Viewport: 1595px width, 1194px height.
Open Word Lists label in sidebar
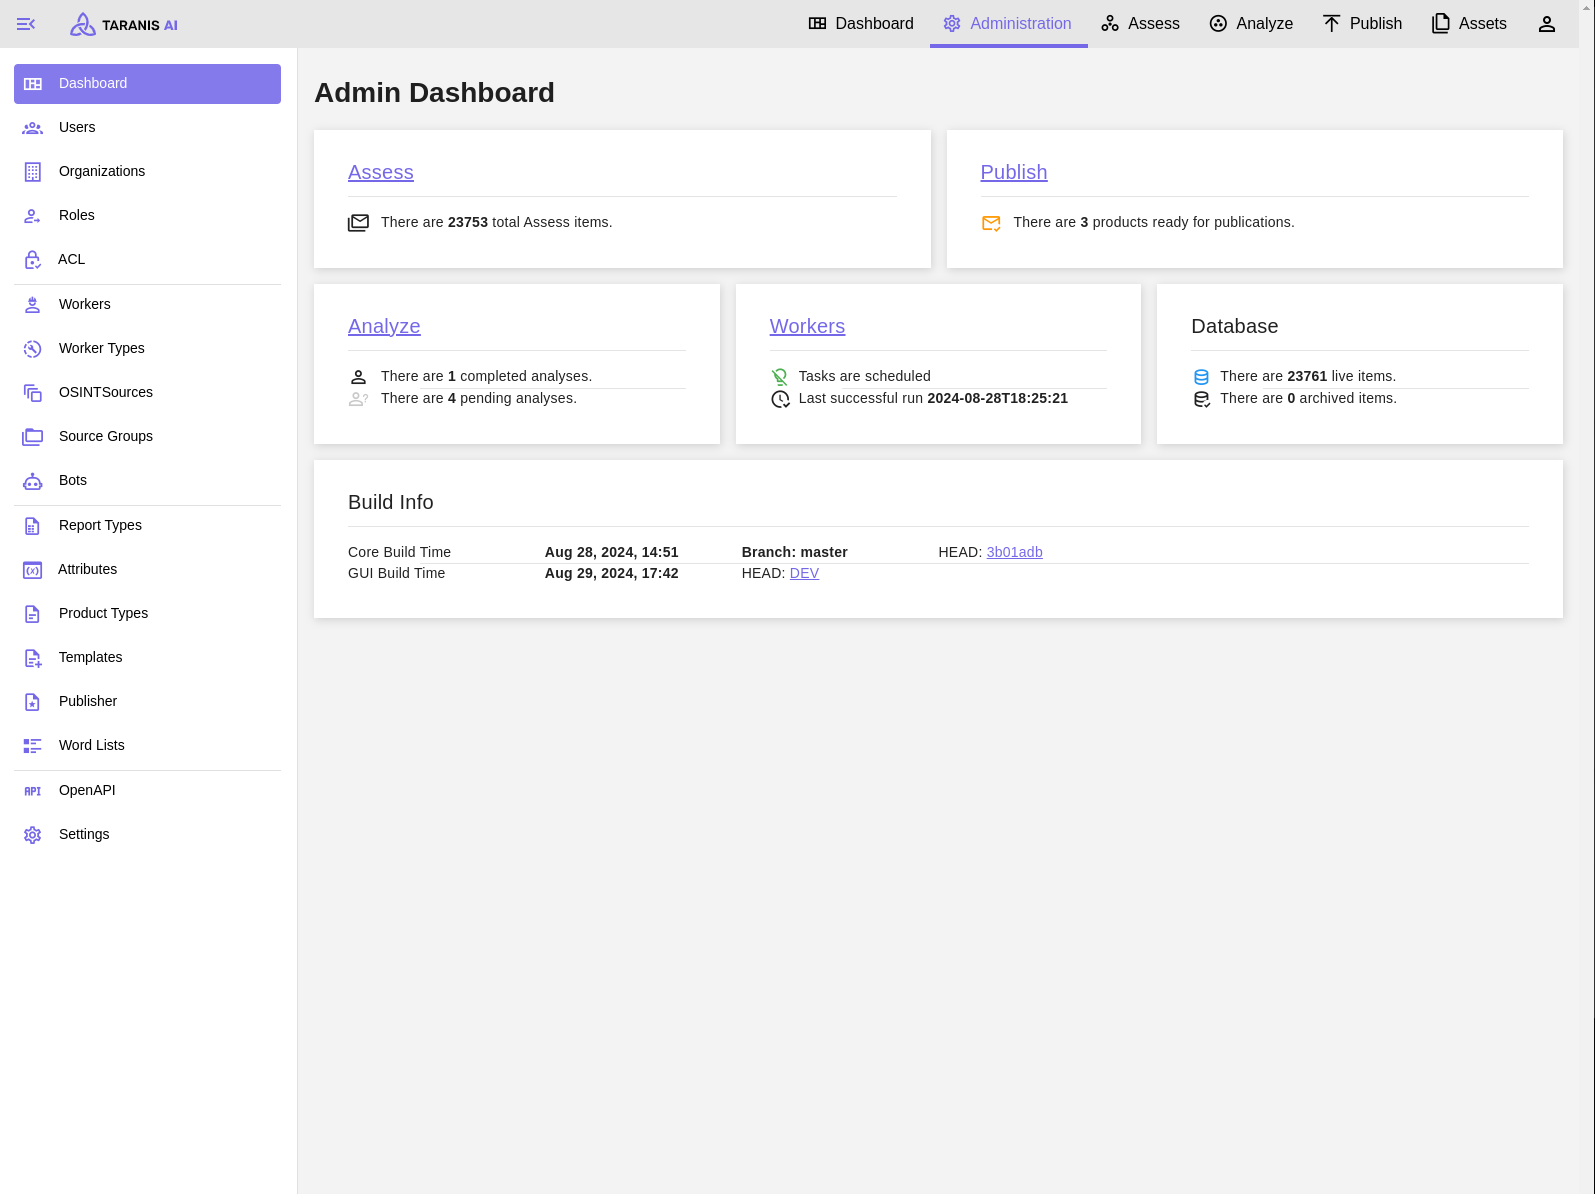pyautogui.click(x=92, y=746)
